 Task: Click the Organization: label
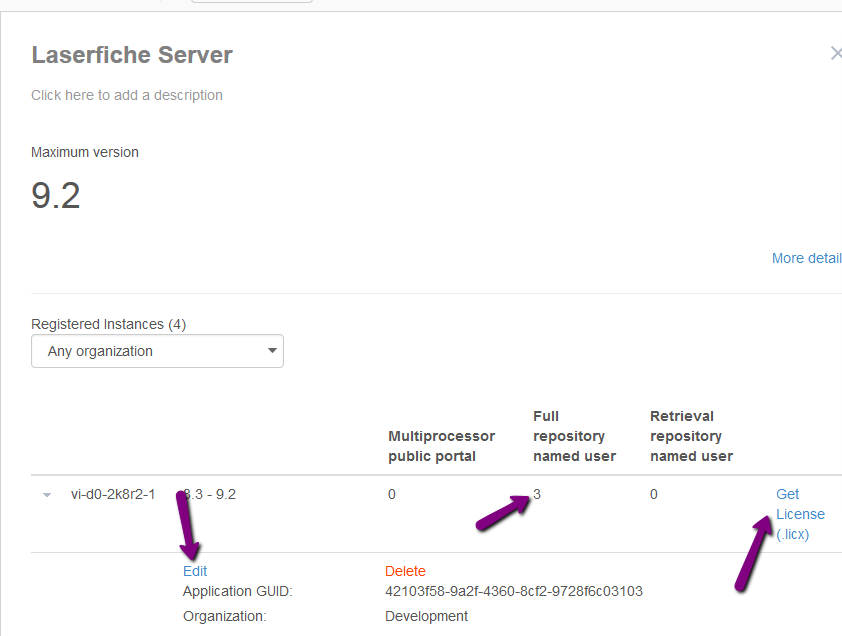(224, 616)
